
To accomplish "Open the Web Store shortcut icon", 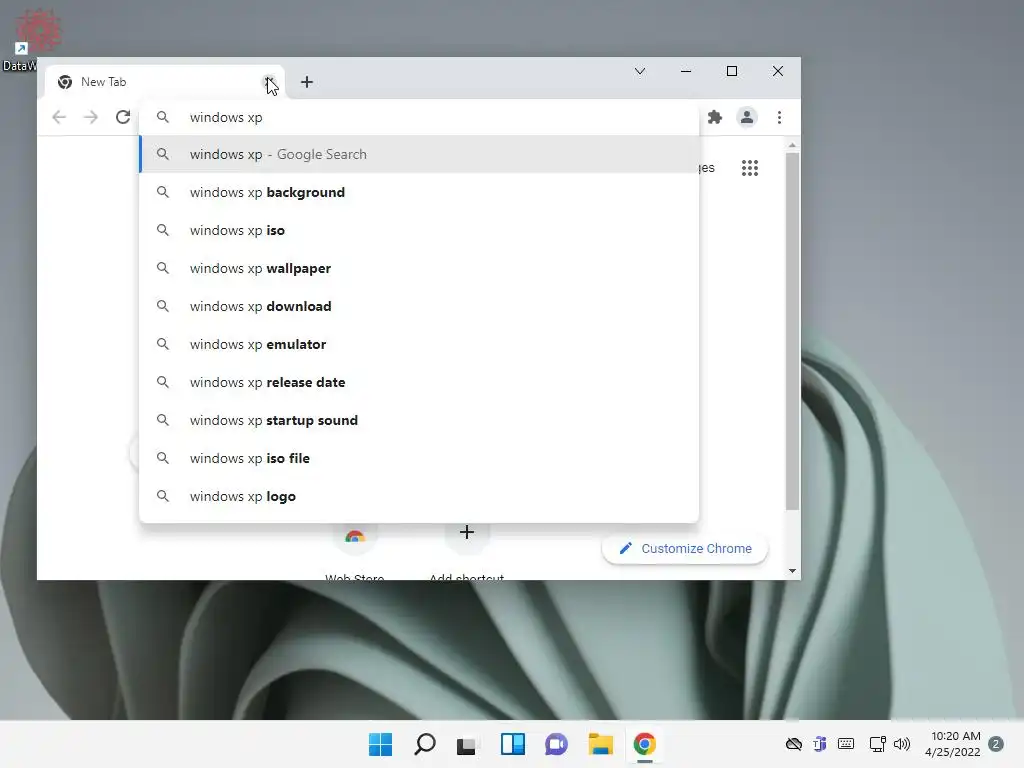I will [355, 537].
